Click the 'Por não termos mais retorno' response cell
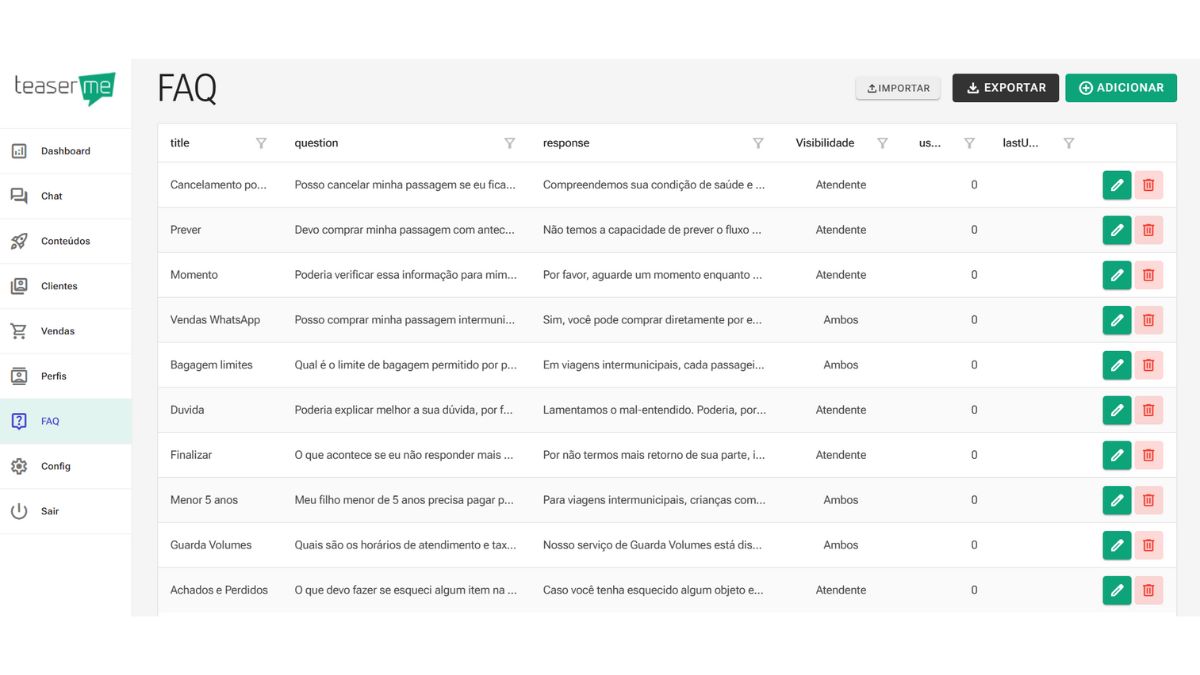This screenshot has width=1200, height=675. [x=654, y=455]
